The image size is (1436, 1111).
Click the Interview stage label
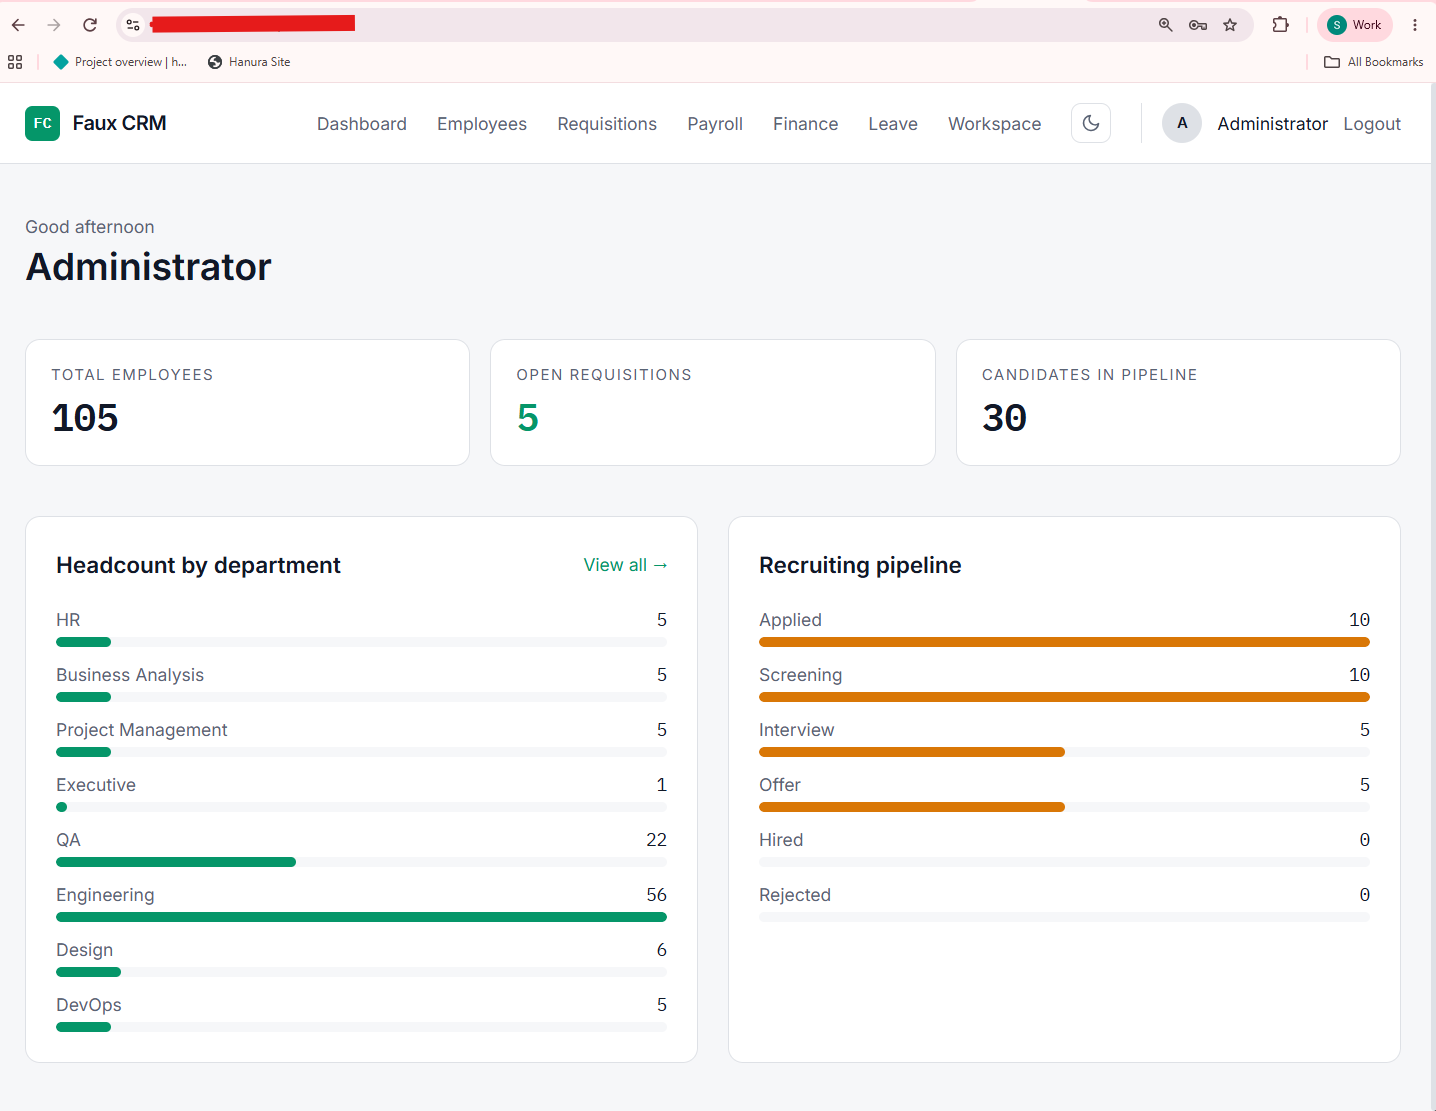796,730
